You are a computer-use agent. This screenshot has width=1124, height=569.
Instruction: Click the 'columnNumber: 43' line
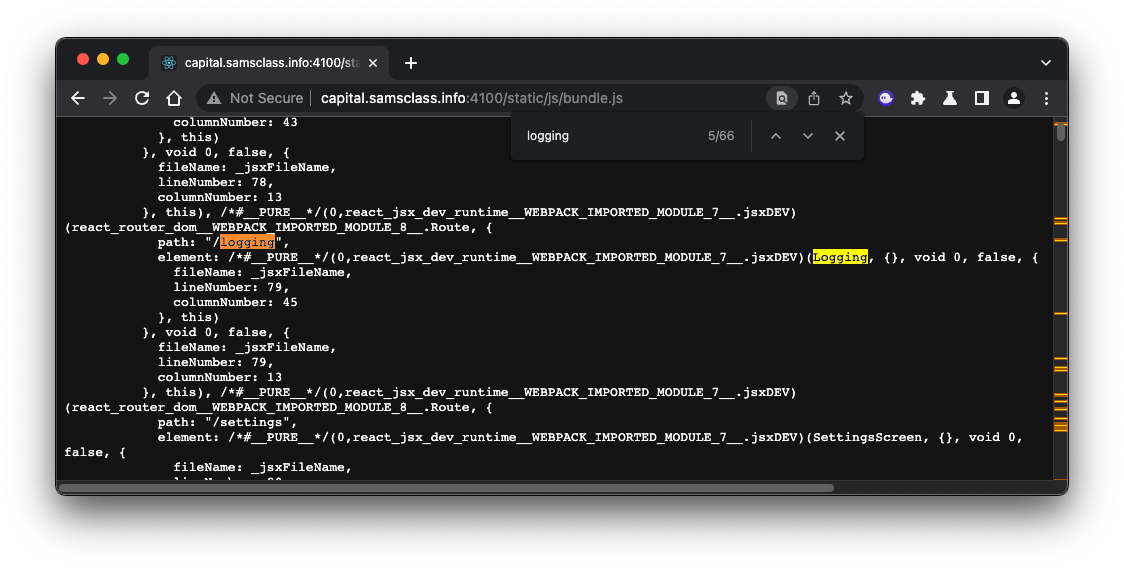tap(235, 123)
